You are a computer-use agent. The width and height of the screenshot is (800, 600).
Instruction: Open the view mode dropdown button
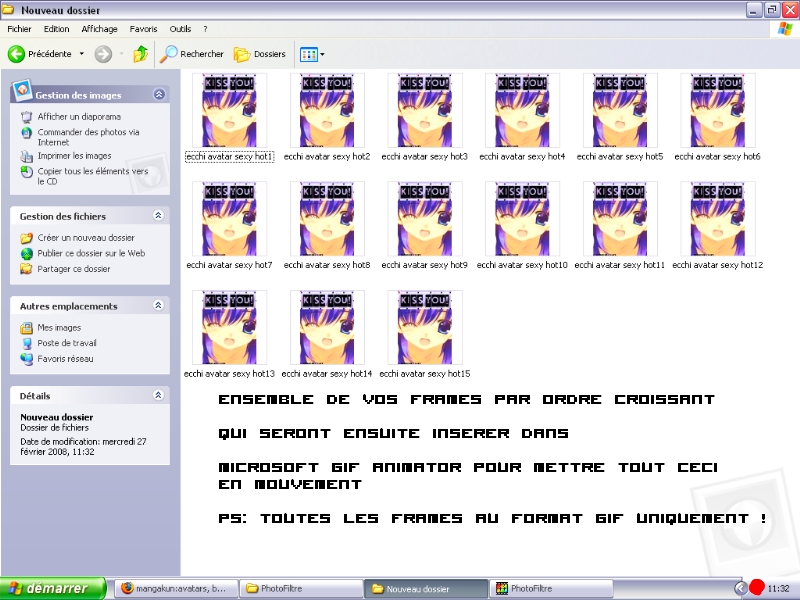[312, 54]
